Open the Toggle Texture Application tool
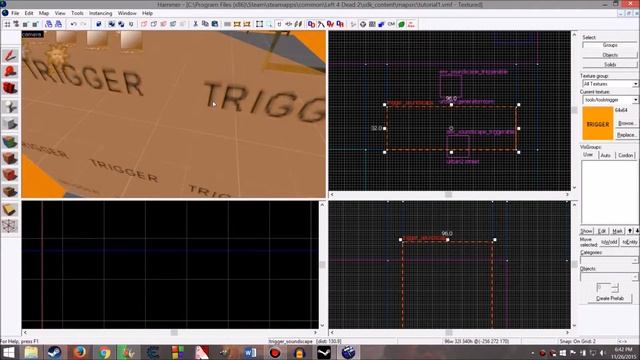The image size is (640, 360). 10,142
